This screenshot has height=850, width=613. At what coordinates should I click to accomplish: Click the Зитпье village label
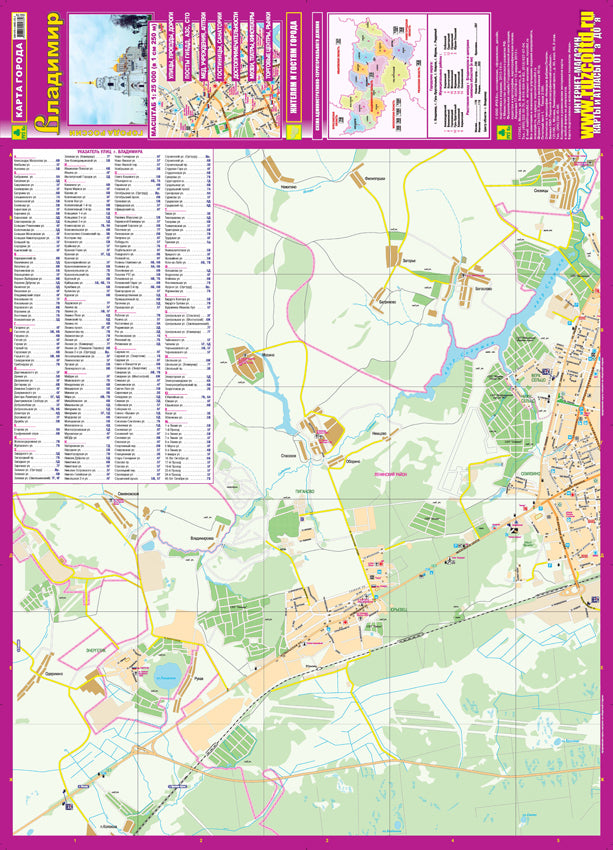[x=409, y=260]
